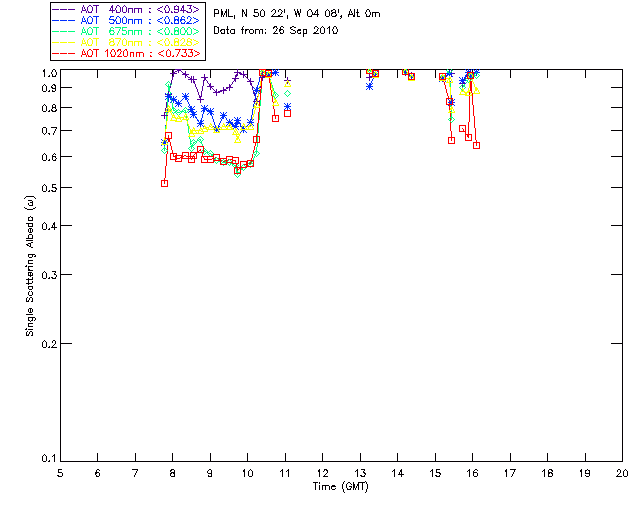Click the Single Scattering Albedo axis label
This screenshot has height=512, width=640.
[30, 266]
